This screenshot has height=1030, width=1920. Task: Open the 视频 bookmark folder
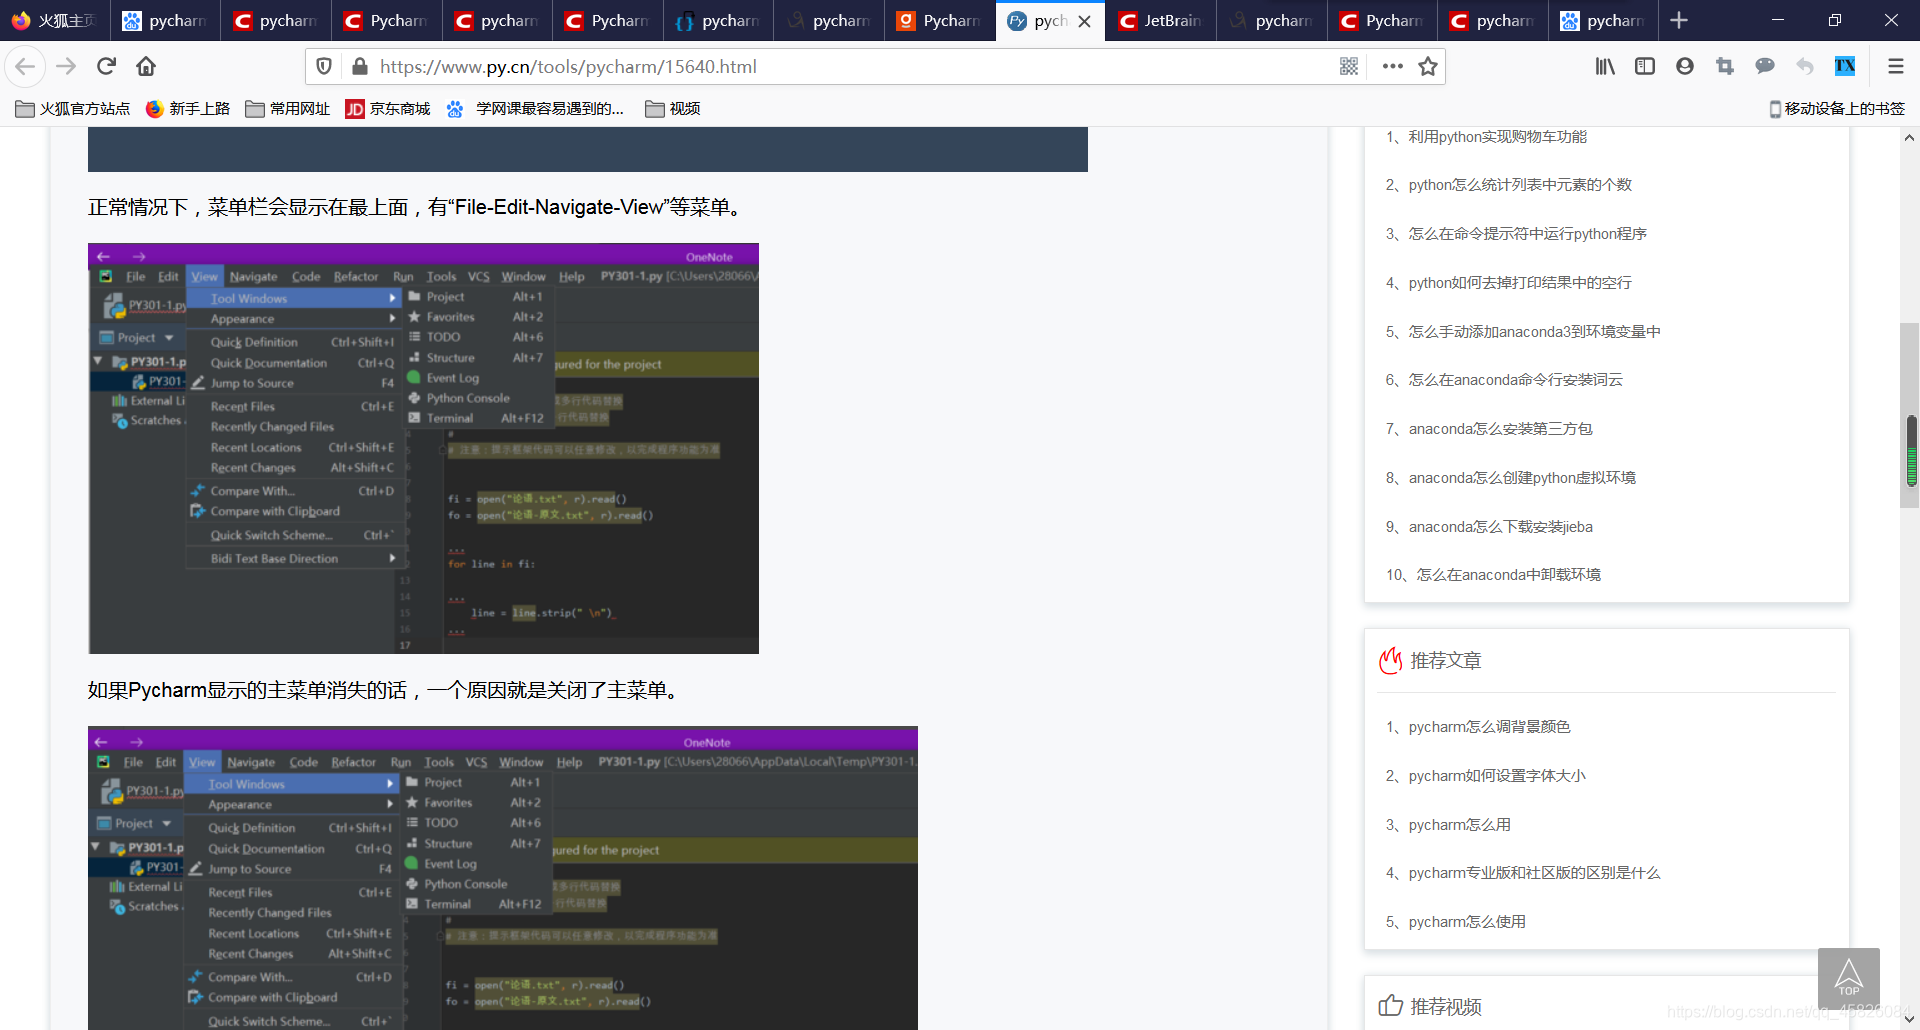[673, 109]
